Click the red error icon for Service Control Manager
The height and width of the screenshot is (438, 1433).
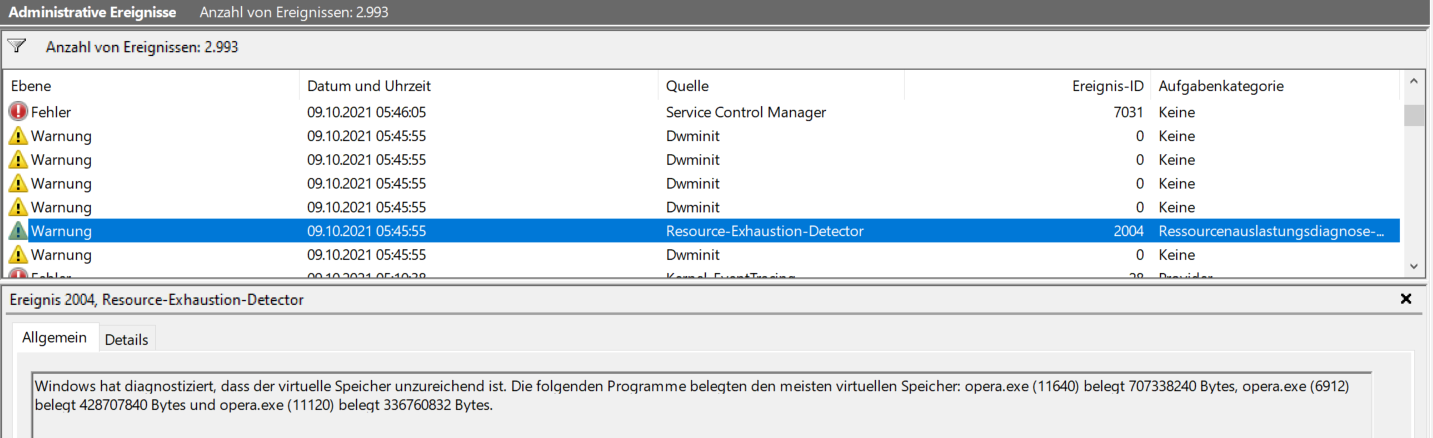tap(18, 112)
